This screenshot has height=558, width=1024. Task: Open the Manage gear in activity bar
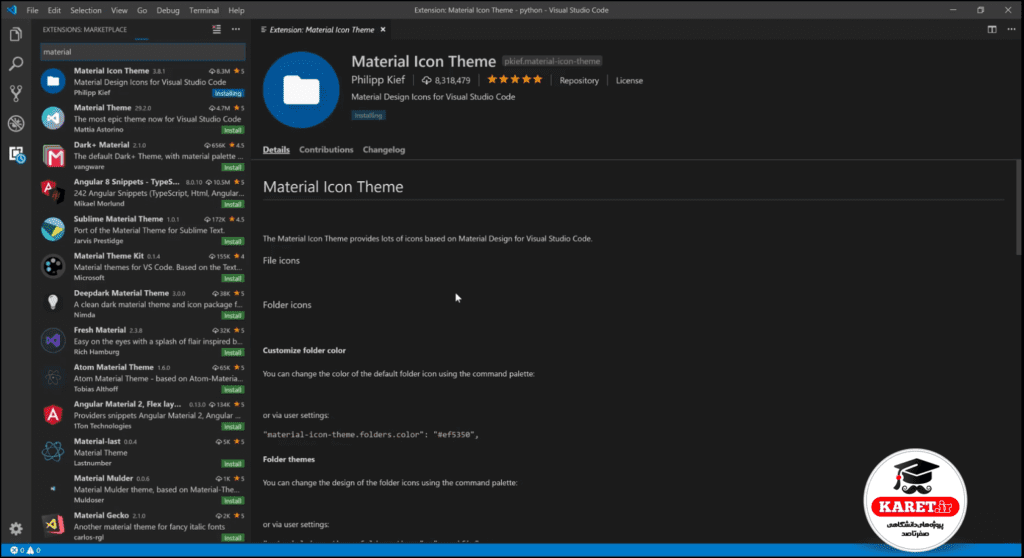(x=16, y=529)
